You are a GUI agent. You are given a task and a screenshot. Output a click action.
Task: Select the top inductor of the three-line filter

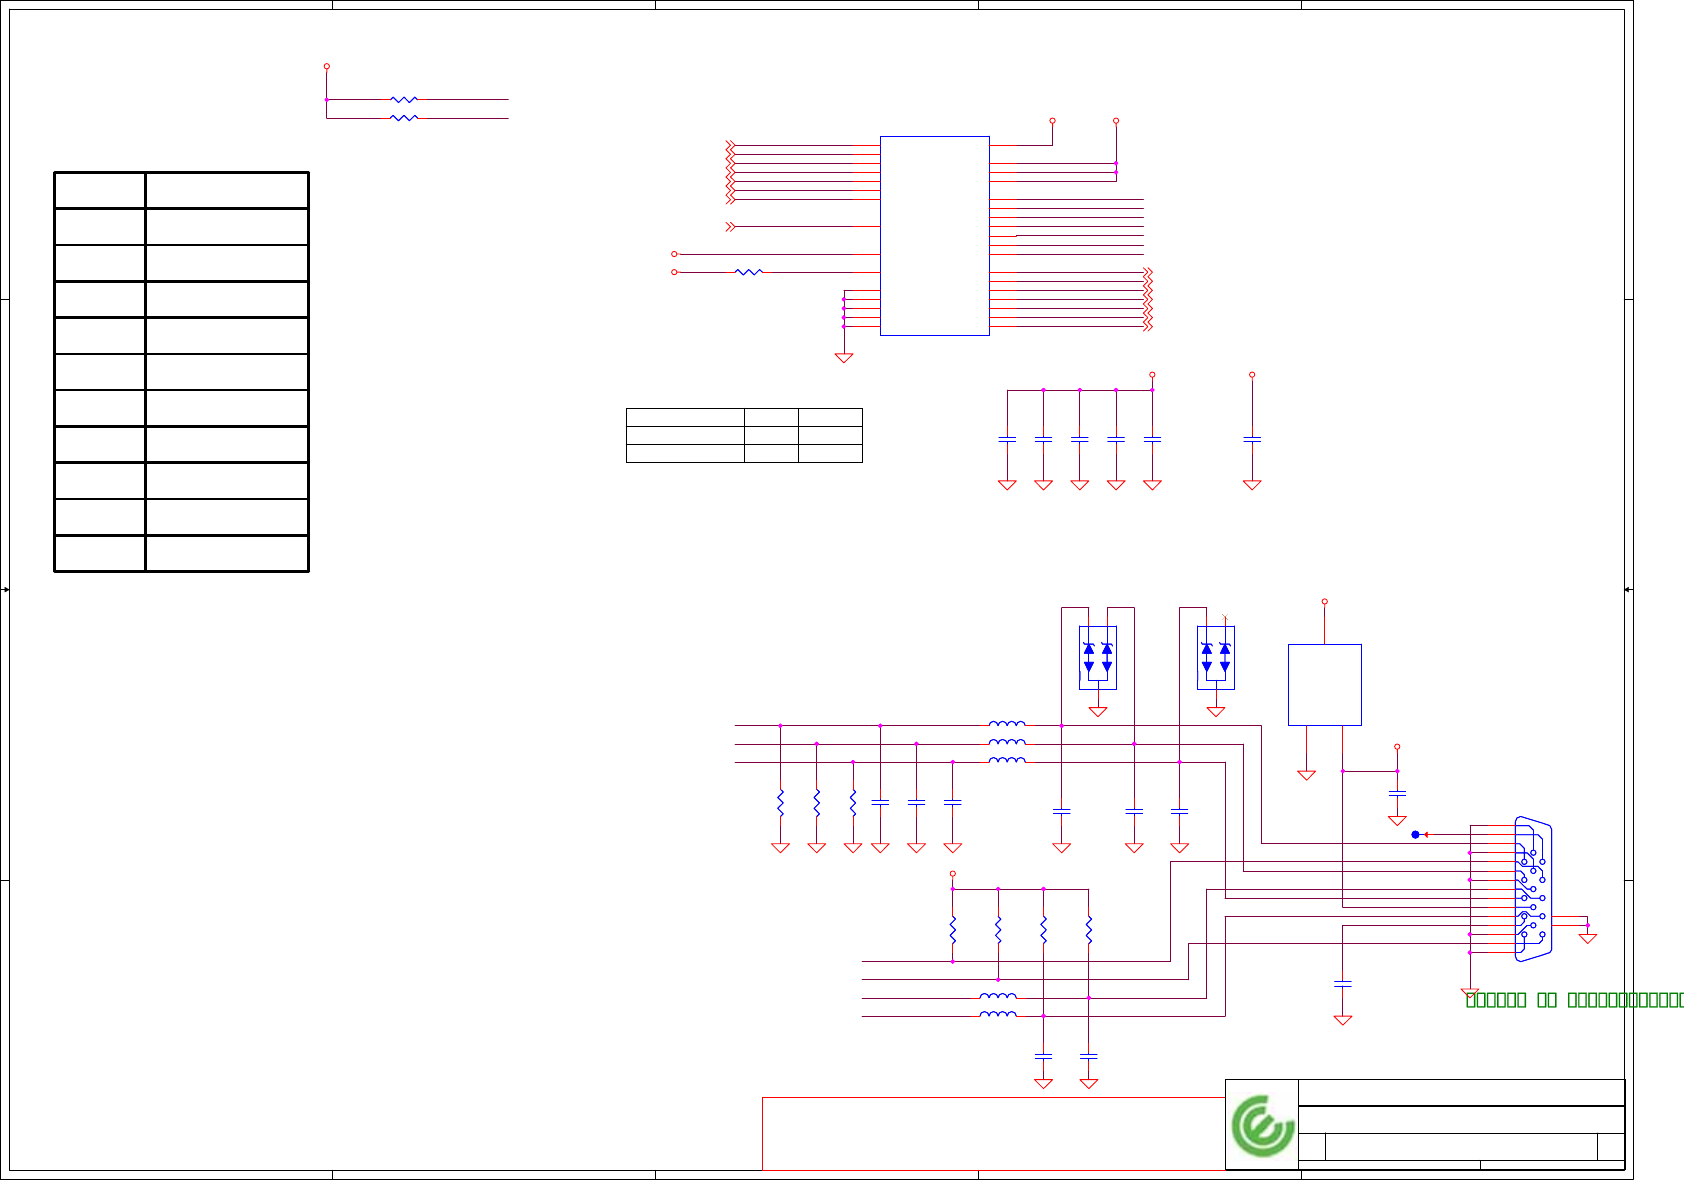coord(1007,724)
